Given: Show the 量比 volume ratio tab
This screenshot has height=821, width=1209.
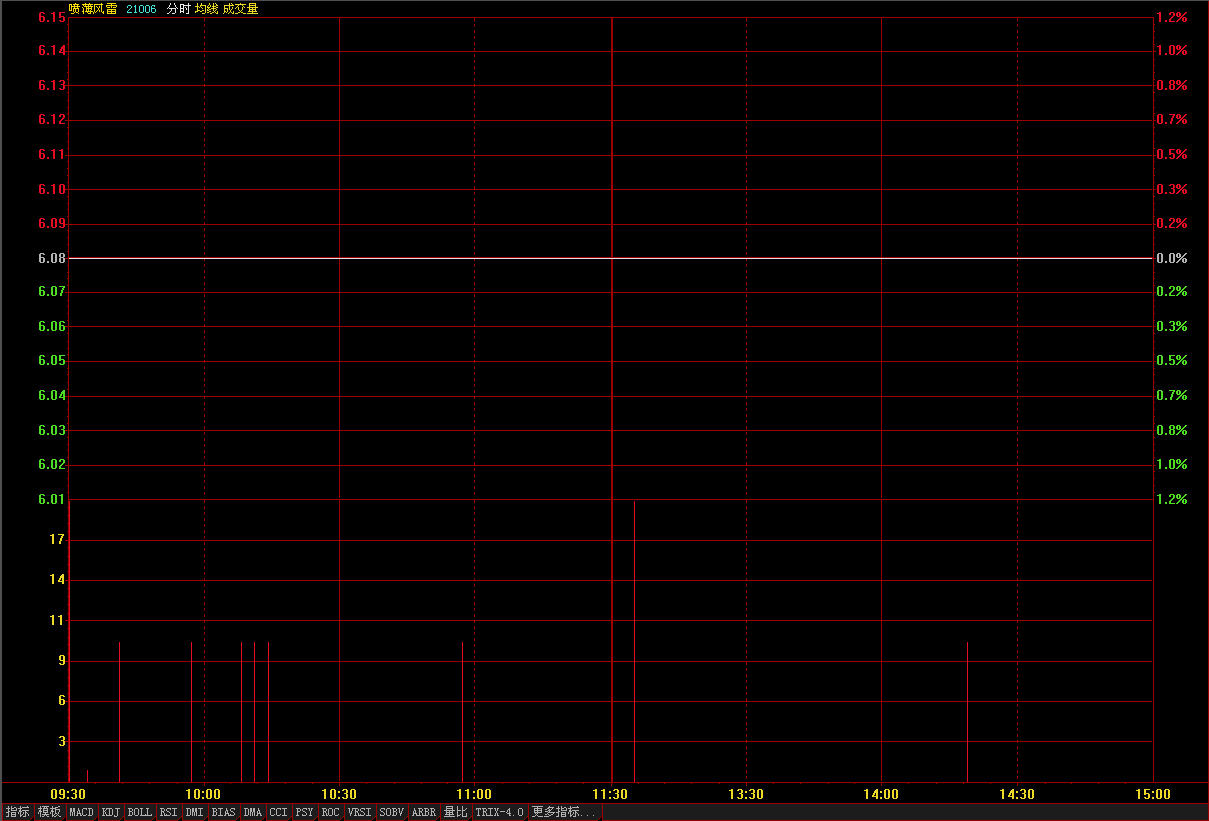Looking at the screenshot, I should [455, 812].
